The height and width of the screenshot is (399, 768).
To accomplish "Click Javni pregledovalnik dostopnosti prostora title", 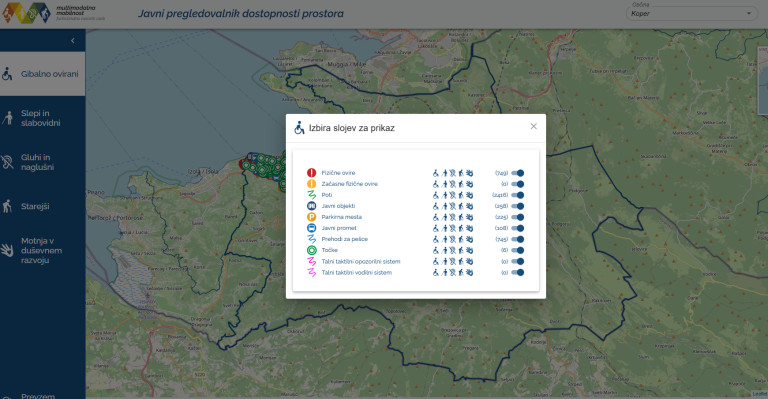I will (x=240, y=13).
